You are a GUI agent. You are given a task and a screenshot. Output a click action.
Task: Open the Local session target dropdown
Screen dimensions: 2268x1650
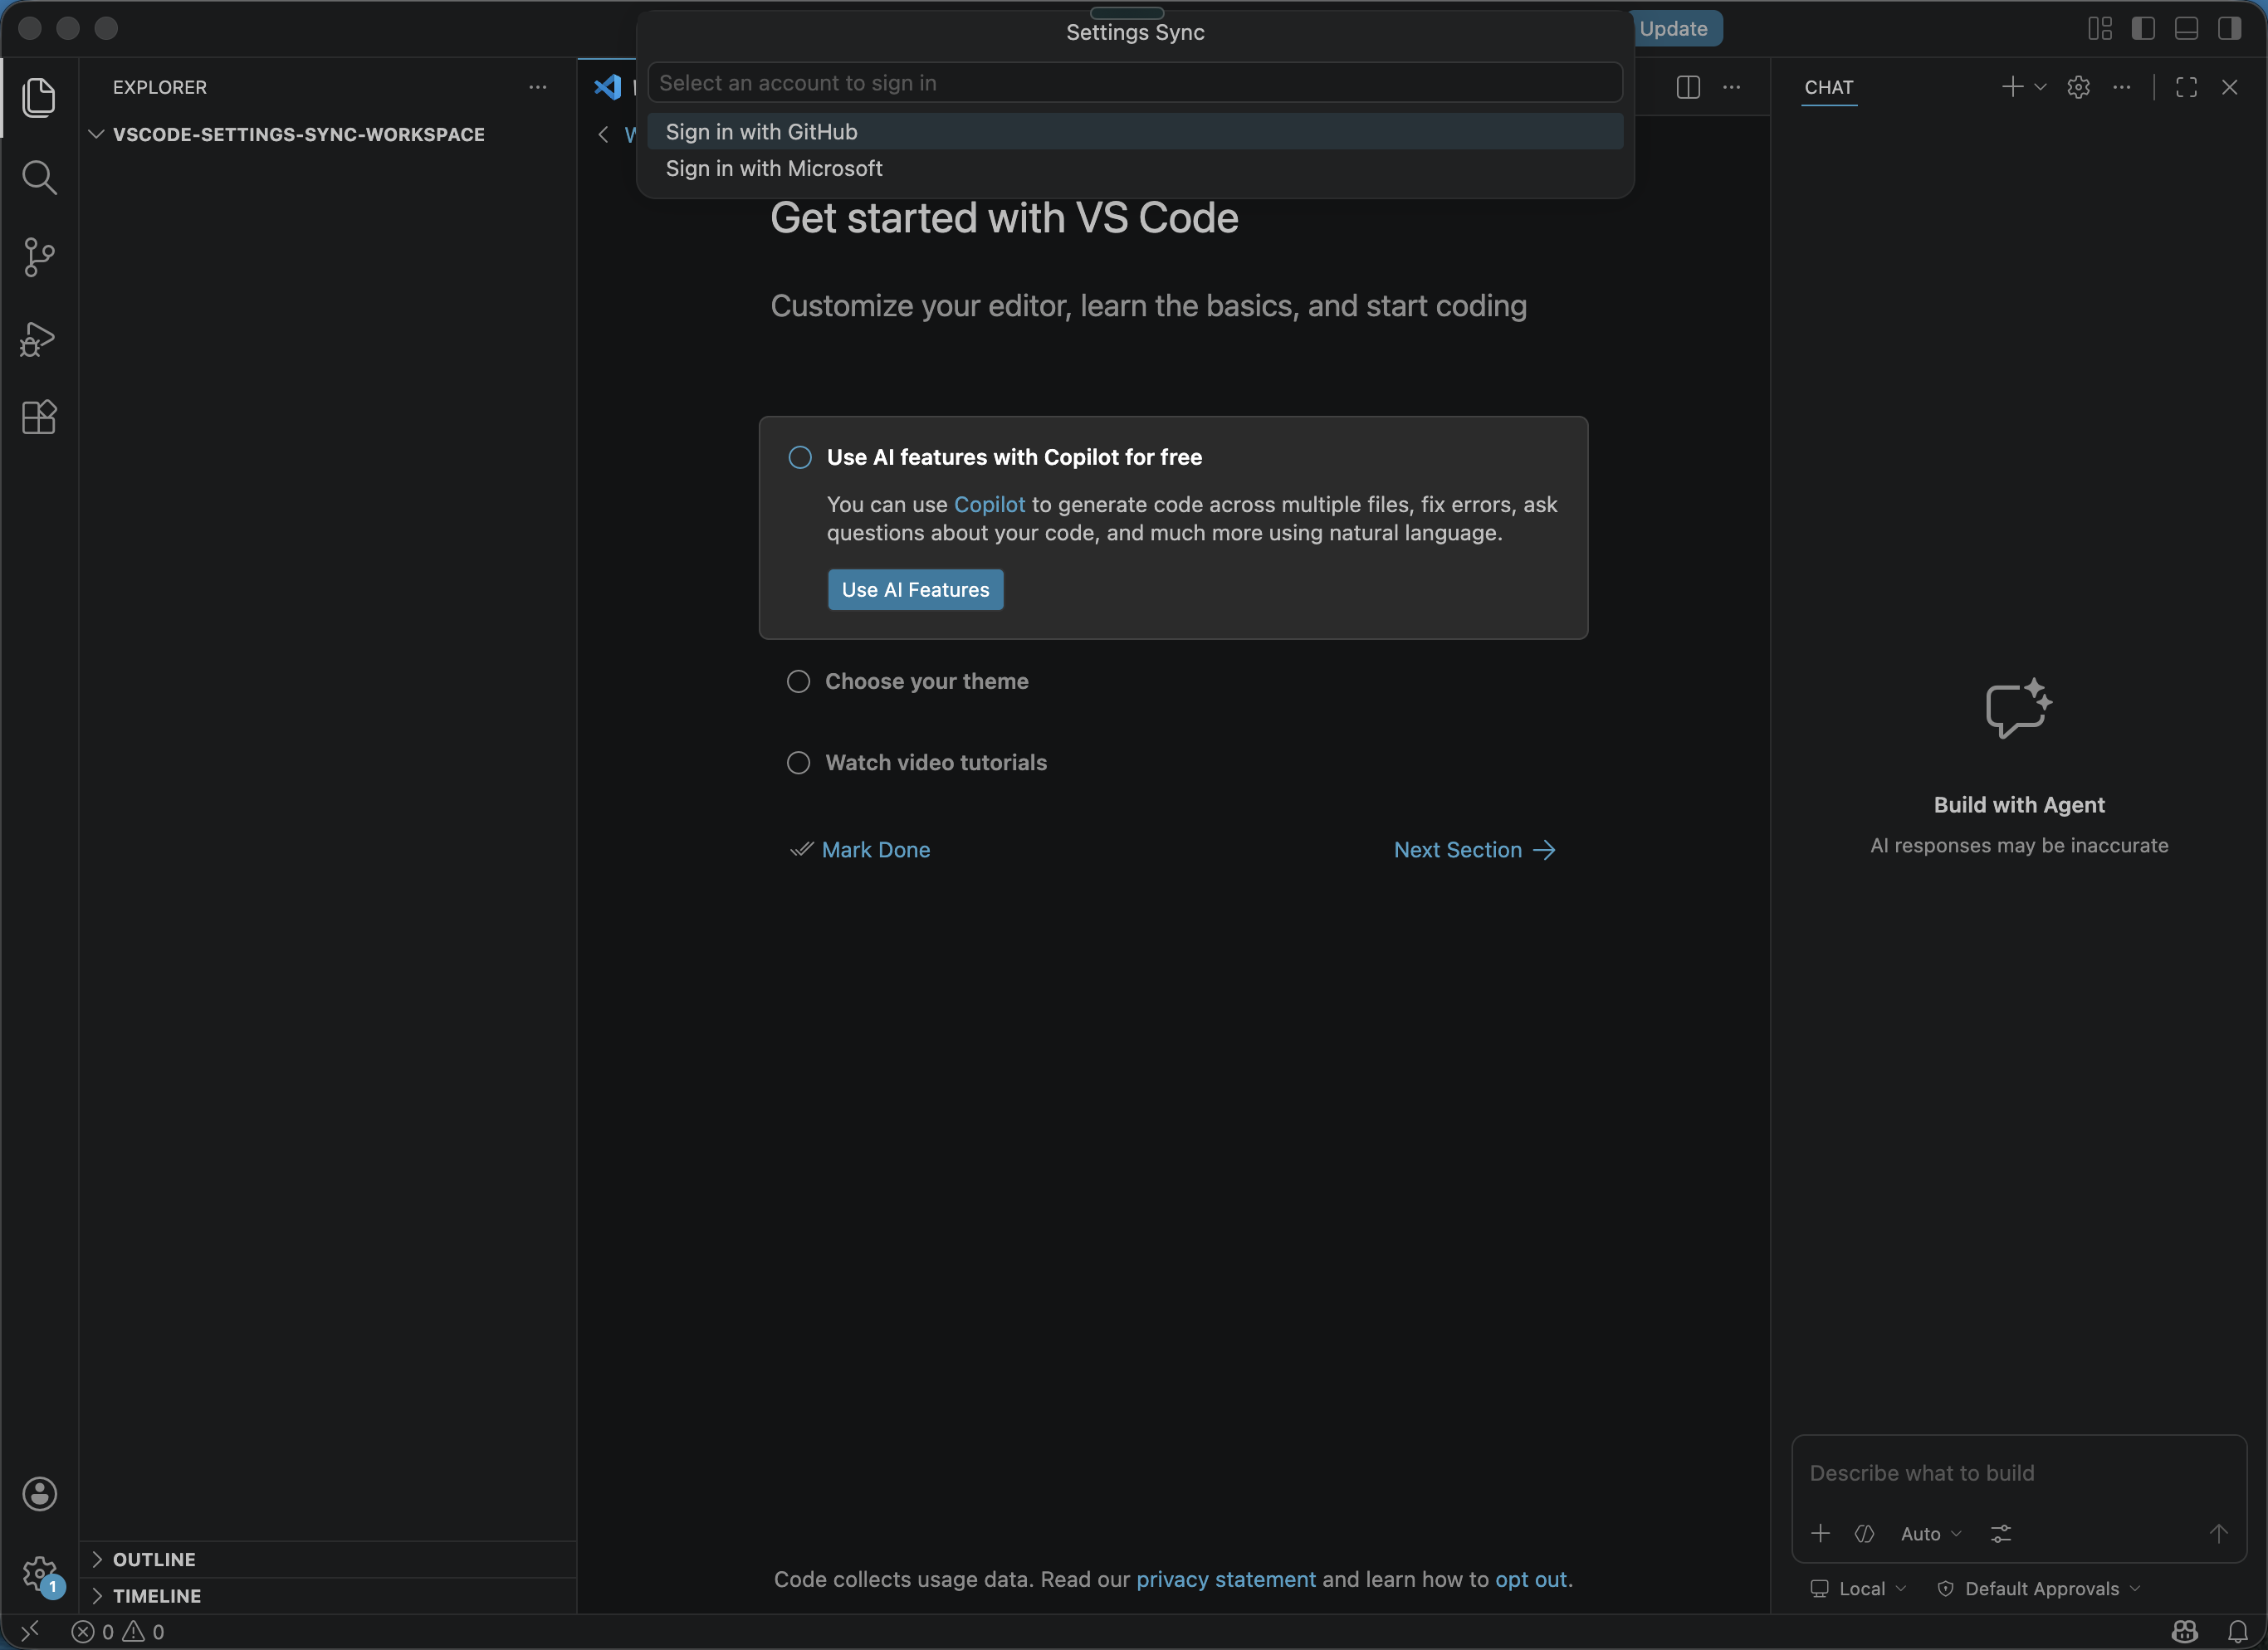1859,1588
